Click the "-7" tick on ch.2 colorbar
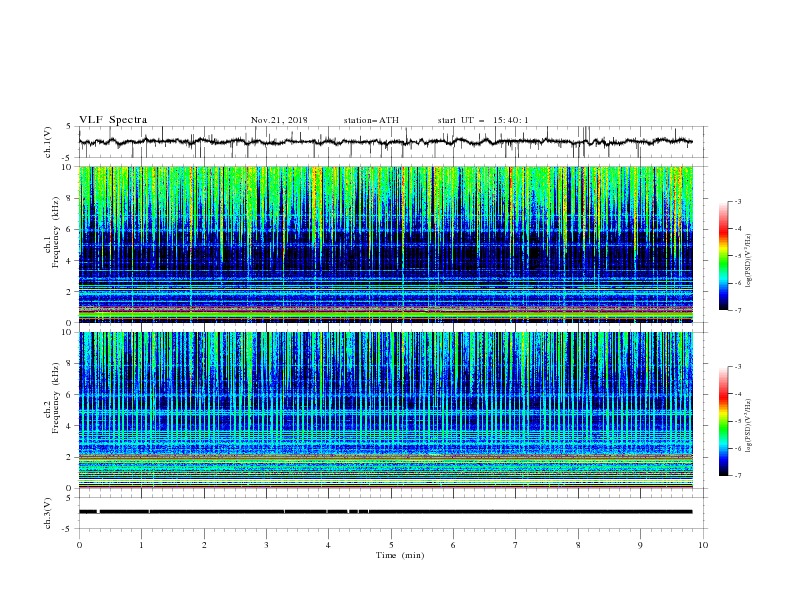This screenshot has height=612, width=792. tap(737, 476)
